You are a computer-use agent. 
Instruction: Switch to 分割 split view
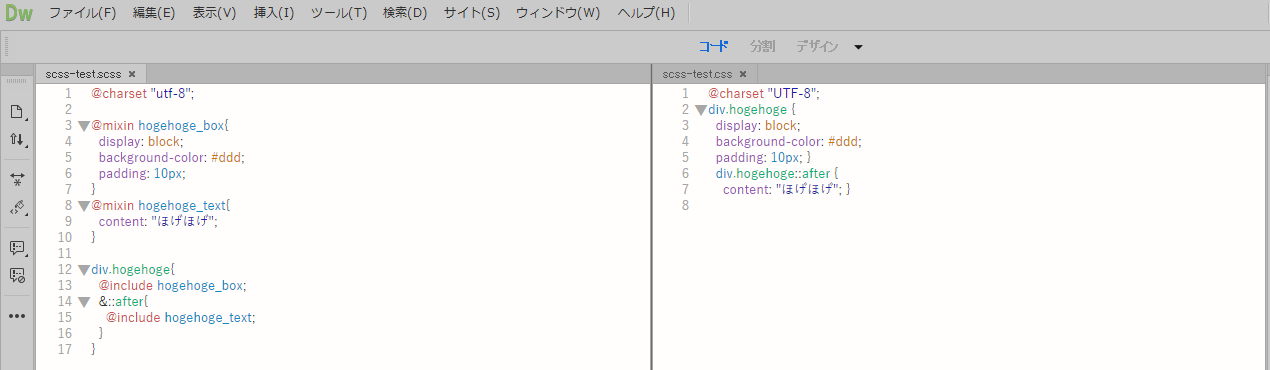[763, 47]
